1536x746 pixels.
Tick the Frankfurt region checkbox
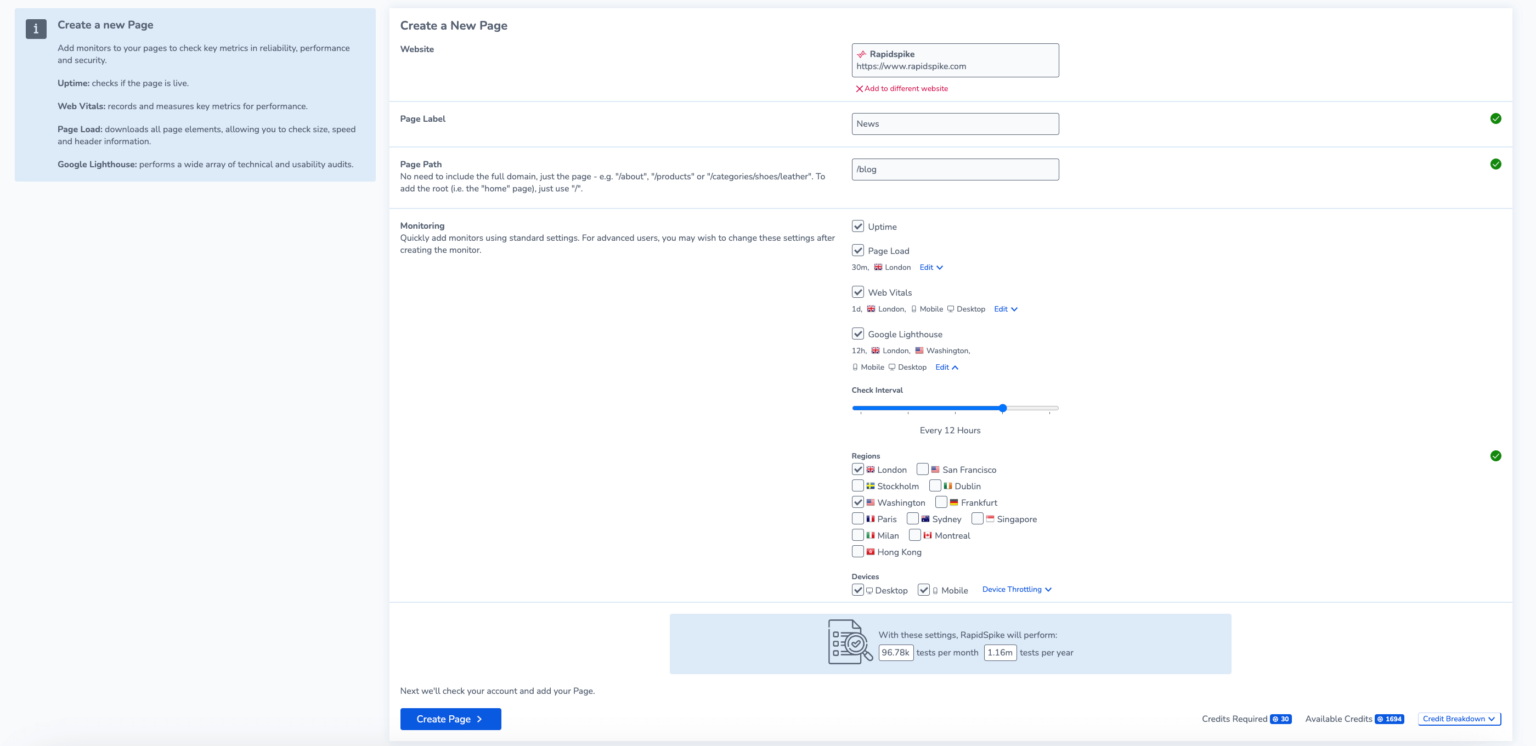941,502
